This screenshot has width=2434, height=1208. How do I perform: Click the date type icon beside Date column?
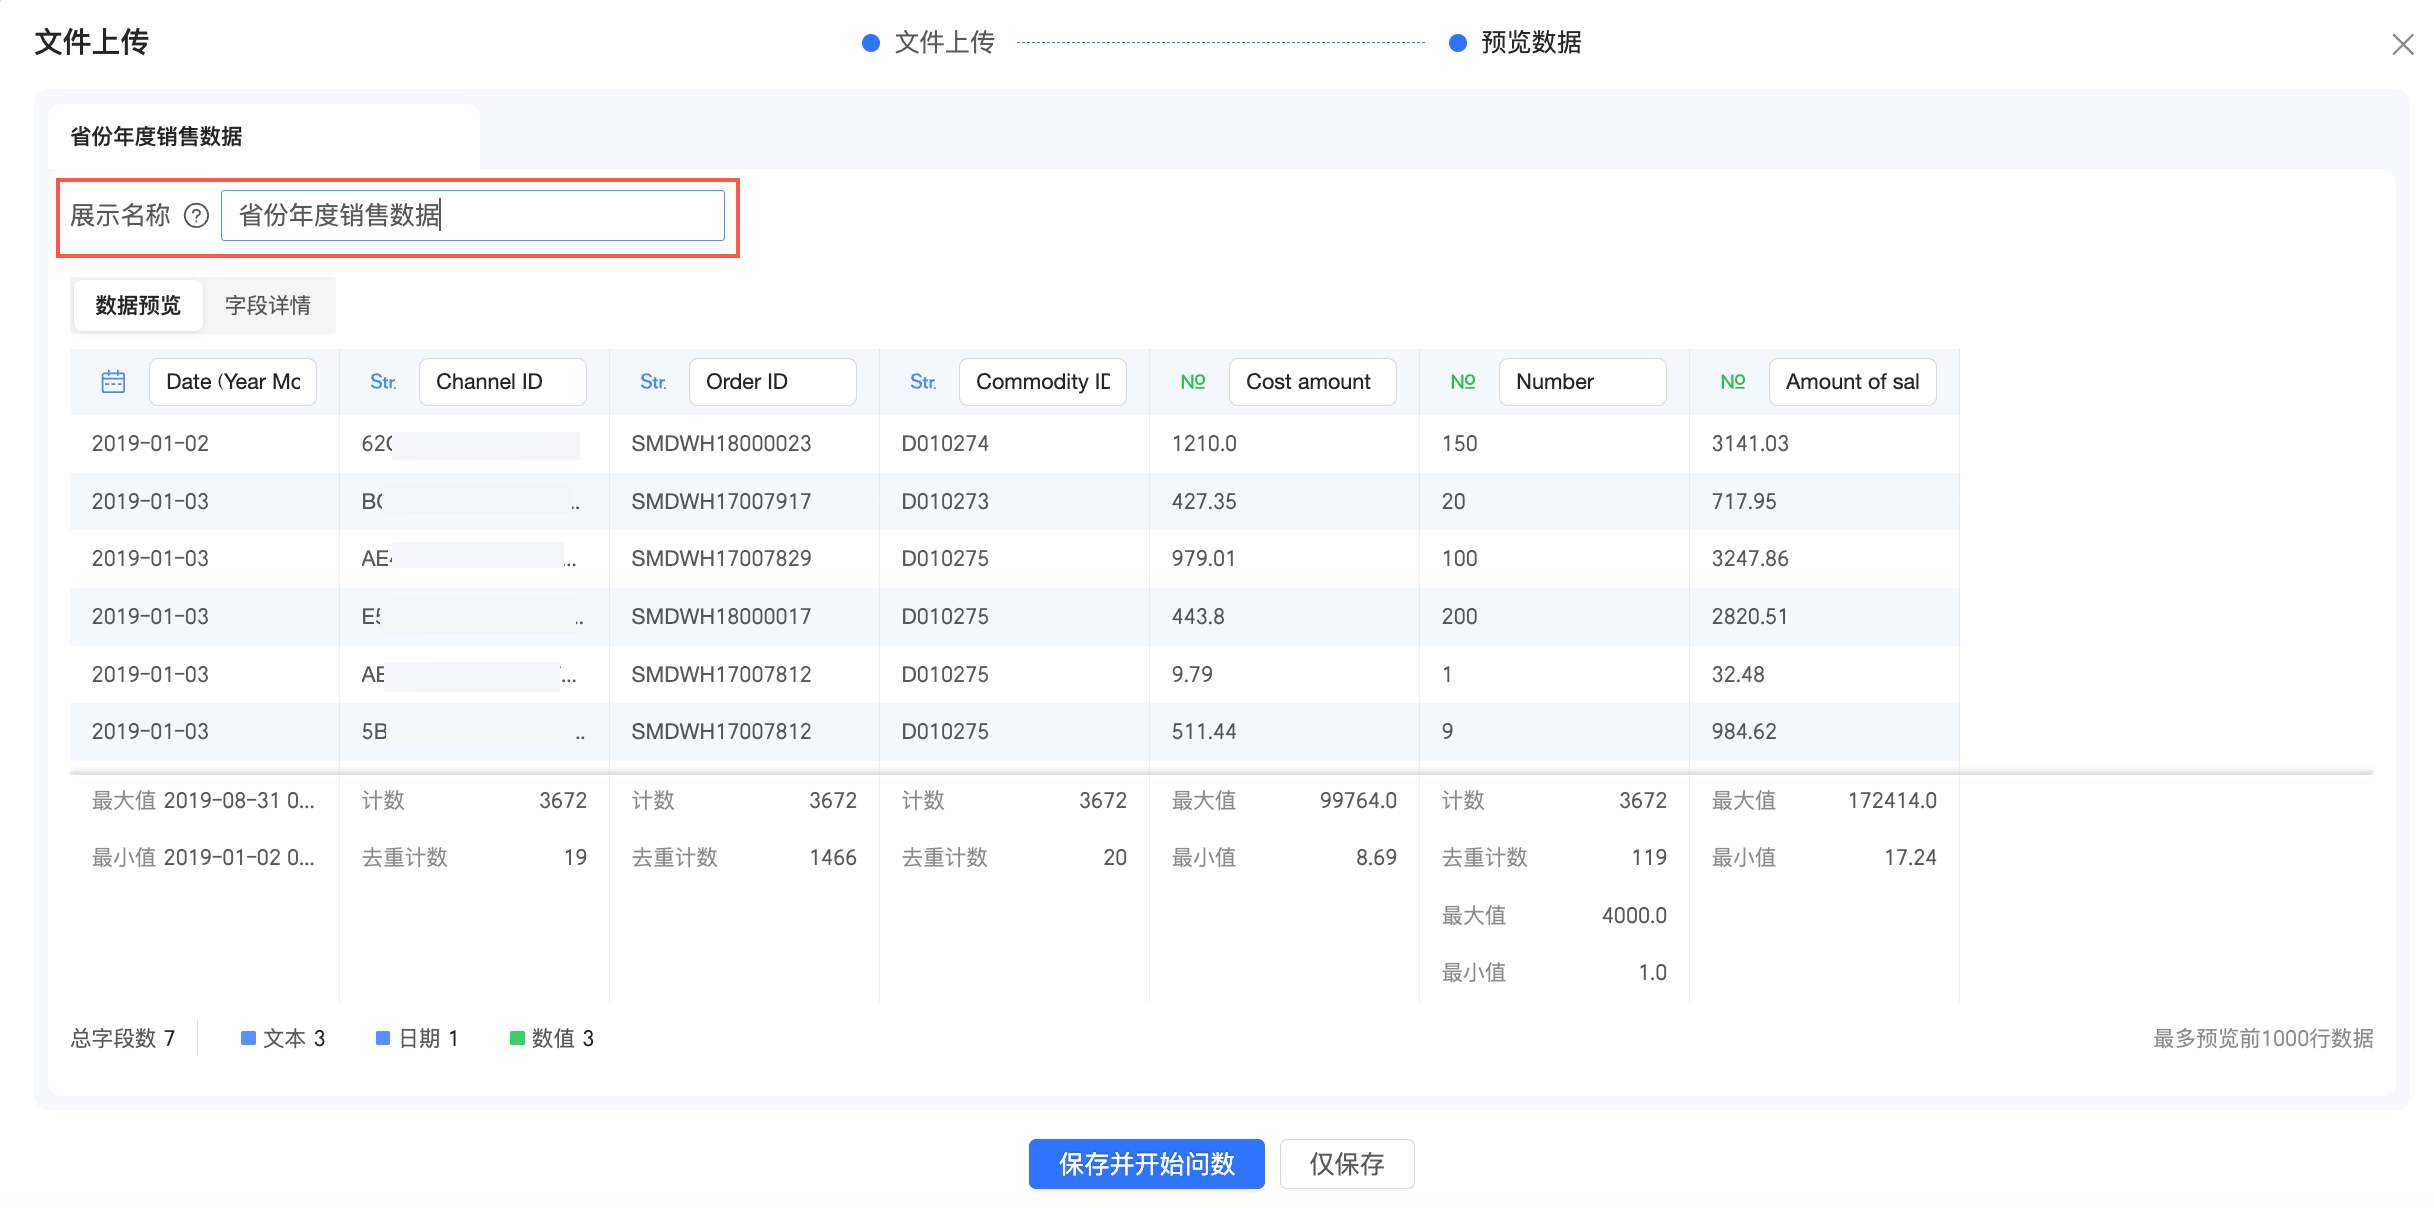click(x=113, y=382)
